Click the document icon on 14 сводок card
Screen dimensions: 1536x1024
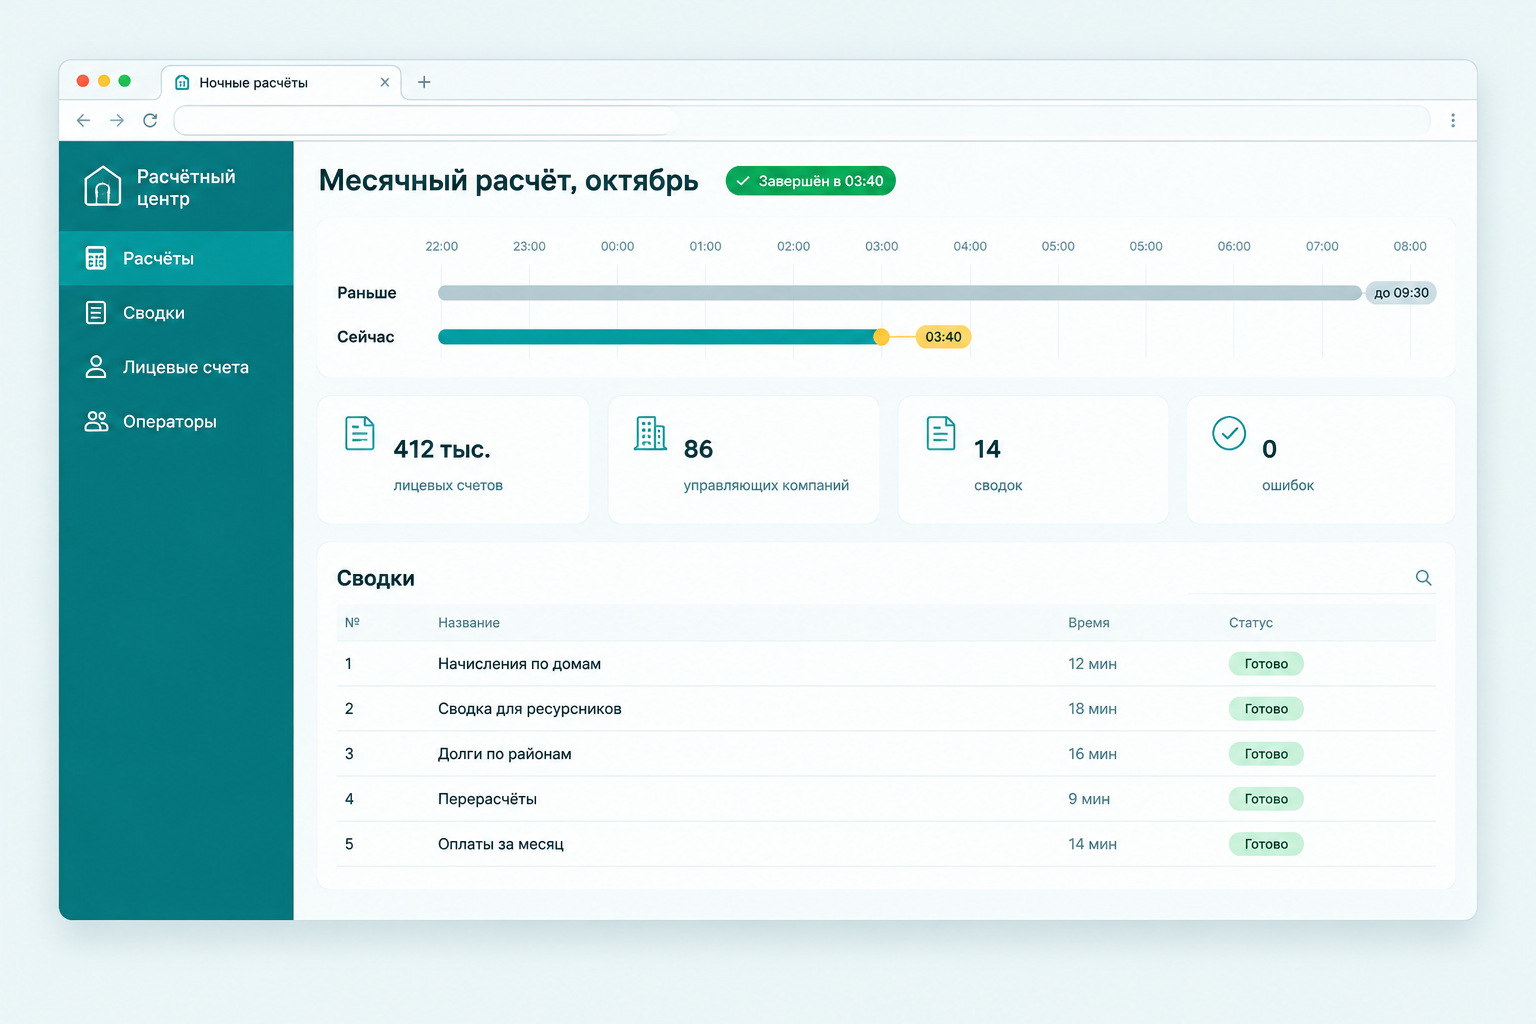point(941,433)
